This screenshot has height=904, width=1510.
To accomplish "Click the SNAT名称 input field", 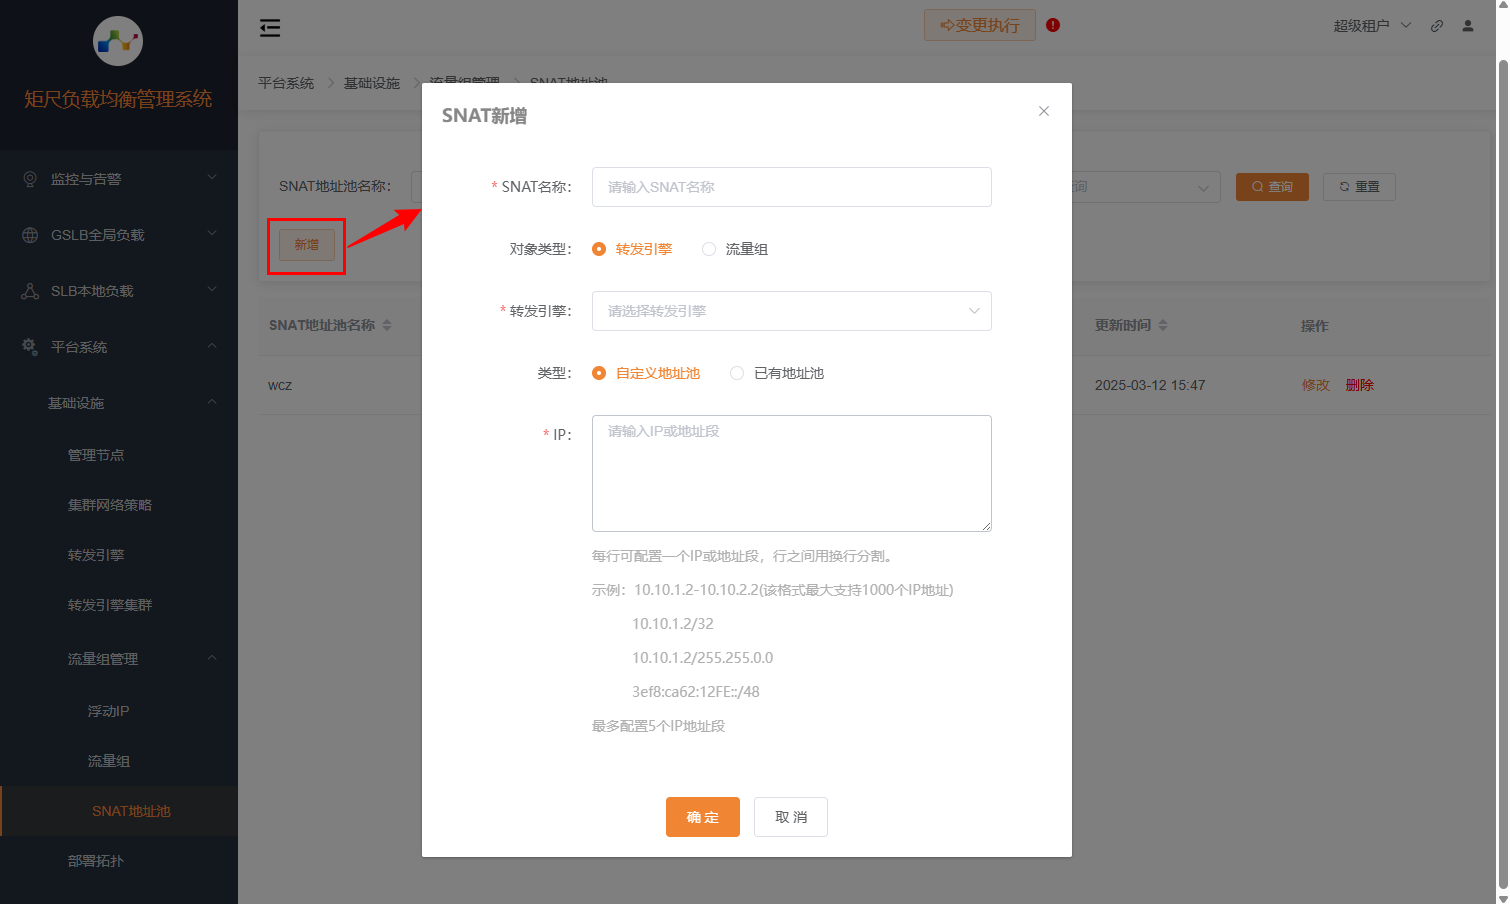I will [791, 187].
